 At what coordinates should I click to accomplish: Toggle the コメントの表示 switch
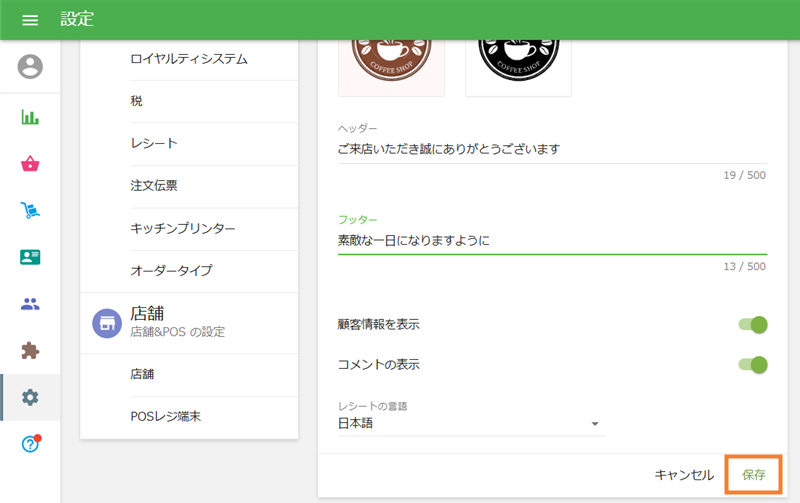tap(753, 365)
